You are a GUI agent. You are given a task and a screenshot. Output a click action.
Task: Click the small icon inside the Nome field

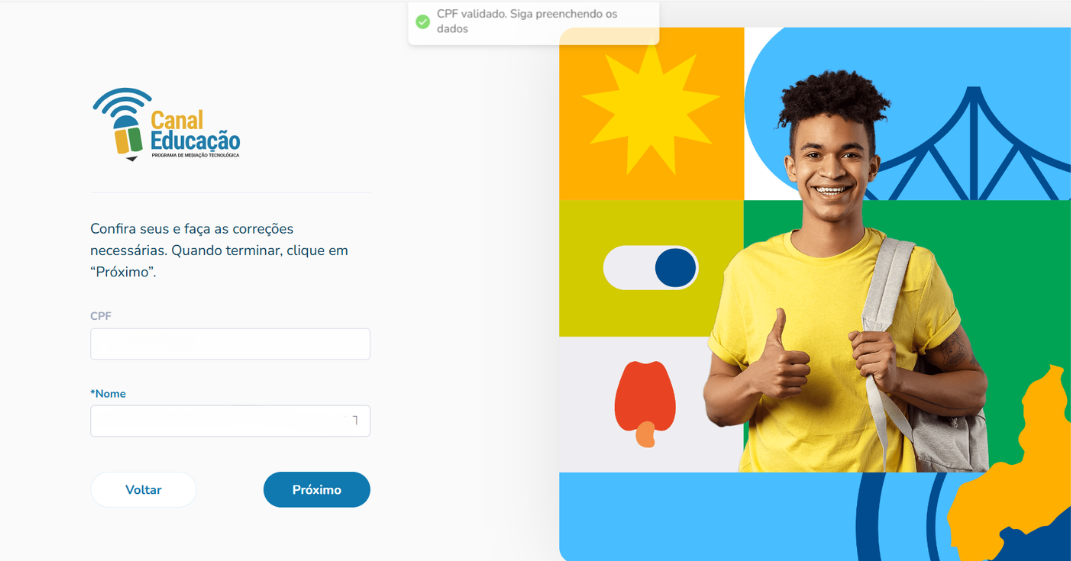click(354, 420)
